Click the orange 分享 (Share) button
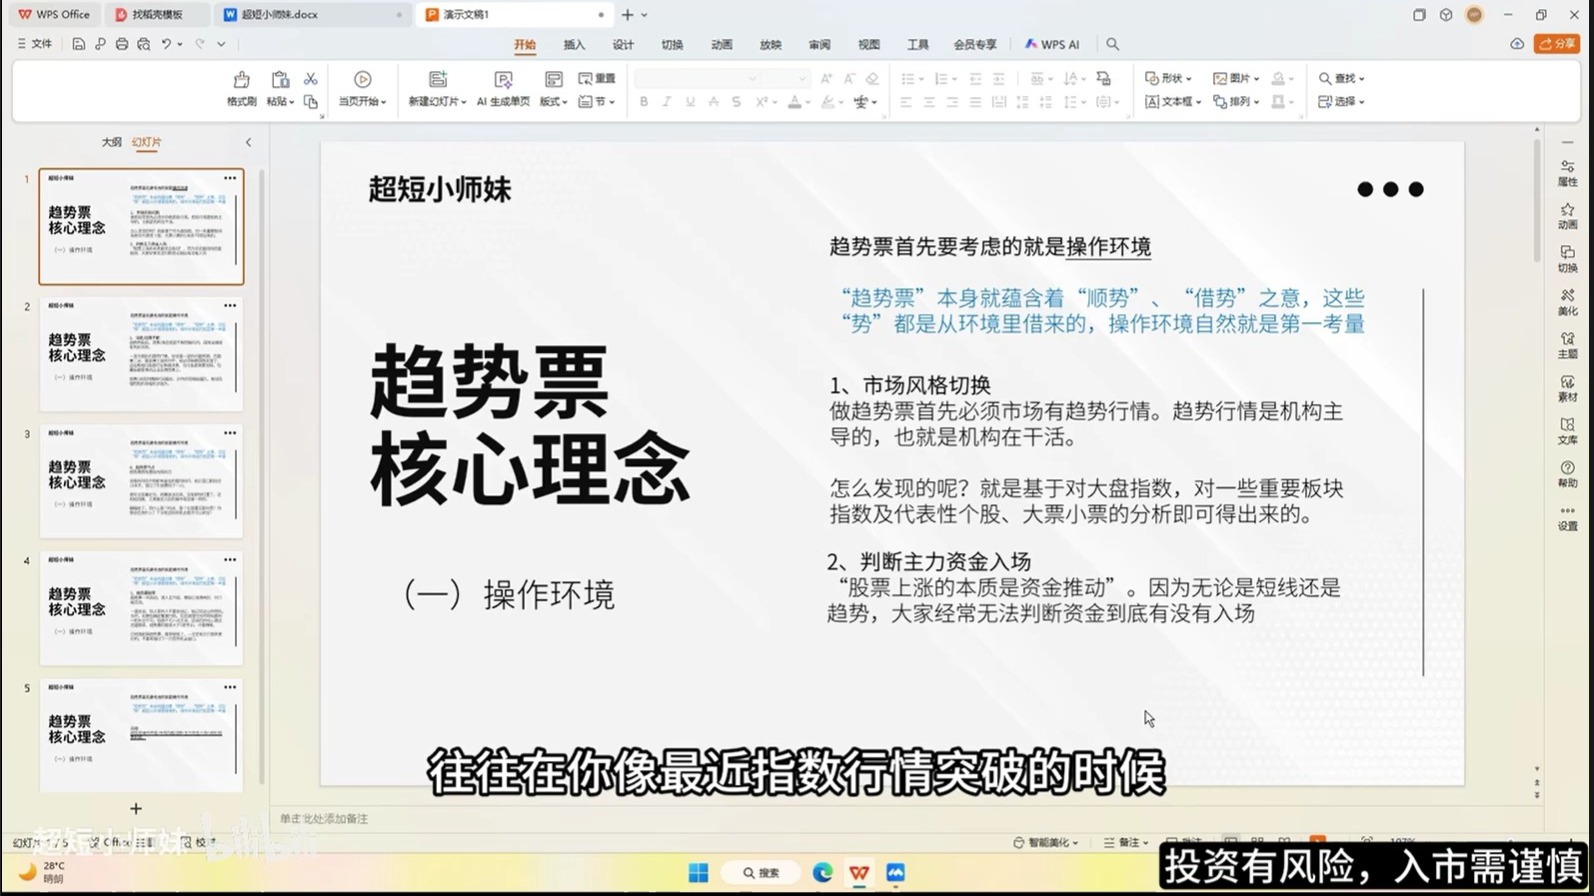The image size is (1594, 896). [1557, 44]
